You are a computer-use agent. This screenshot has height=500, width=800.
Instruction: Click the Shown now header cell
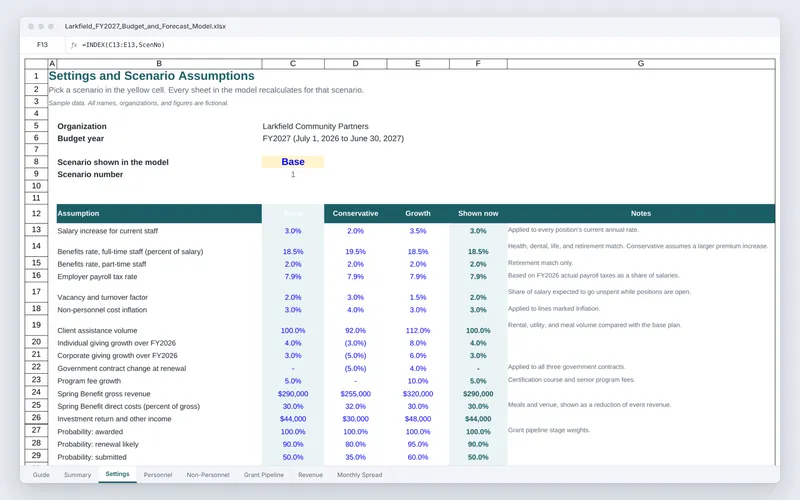coord(478,213)
